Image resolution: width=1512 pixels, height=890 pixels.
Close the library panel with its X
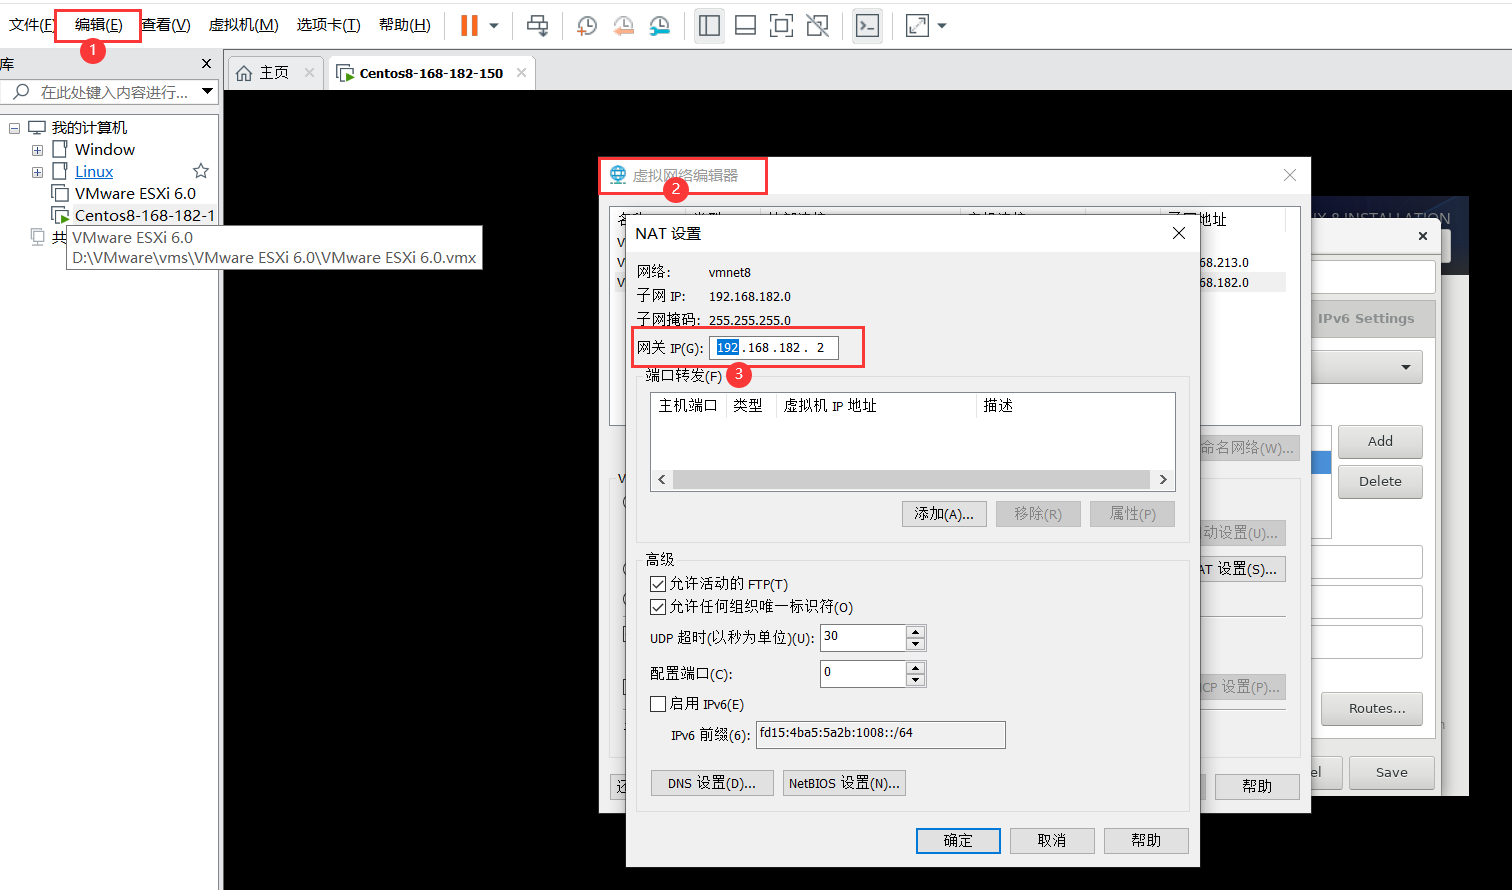pyautogui.click(x=206, y=64)
